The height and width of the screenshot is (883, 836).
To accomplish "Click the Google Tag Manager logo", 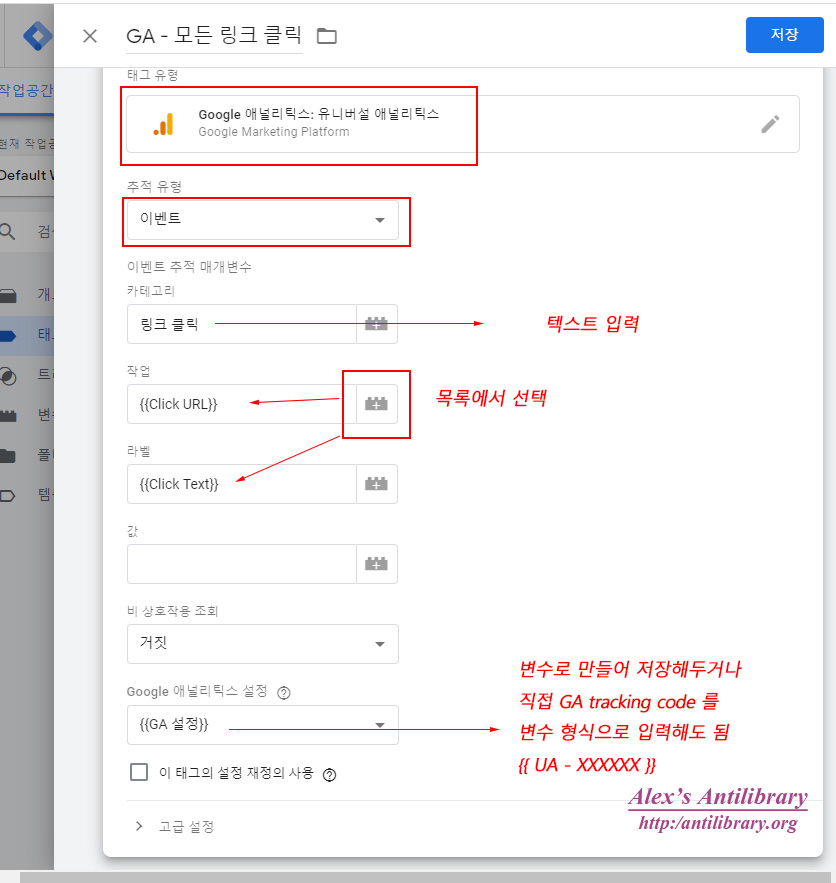I will click(37, 35).
